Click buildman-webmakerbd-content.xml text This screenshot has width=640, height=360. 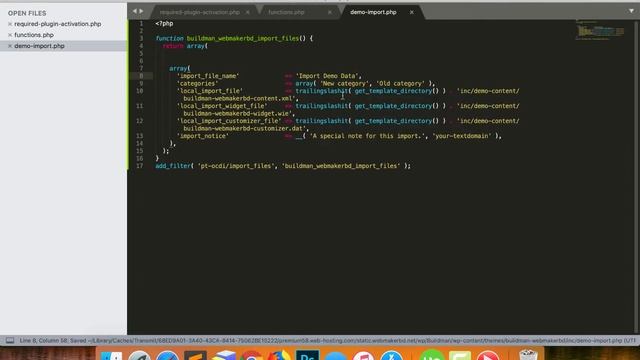(238, 98)
